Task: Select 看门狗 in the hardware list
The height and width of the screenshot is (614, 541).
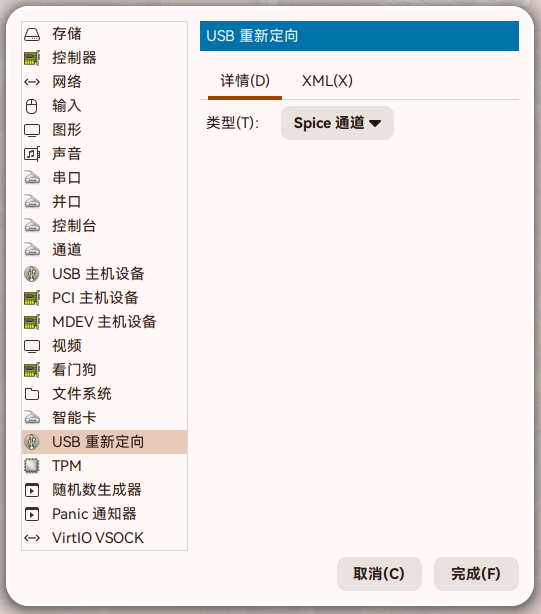Action: [x=105, y=370]
